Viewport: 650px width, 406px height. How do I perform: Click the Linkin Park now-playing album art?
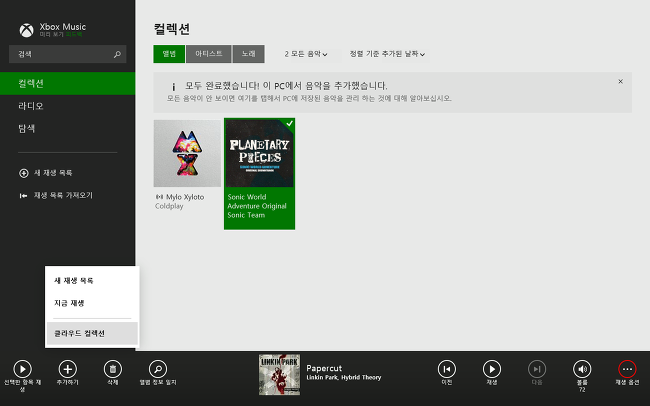(x=279, y=375)
